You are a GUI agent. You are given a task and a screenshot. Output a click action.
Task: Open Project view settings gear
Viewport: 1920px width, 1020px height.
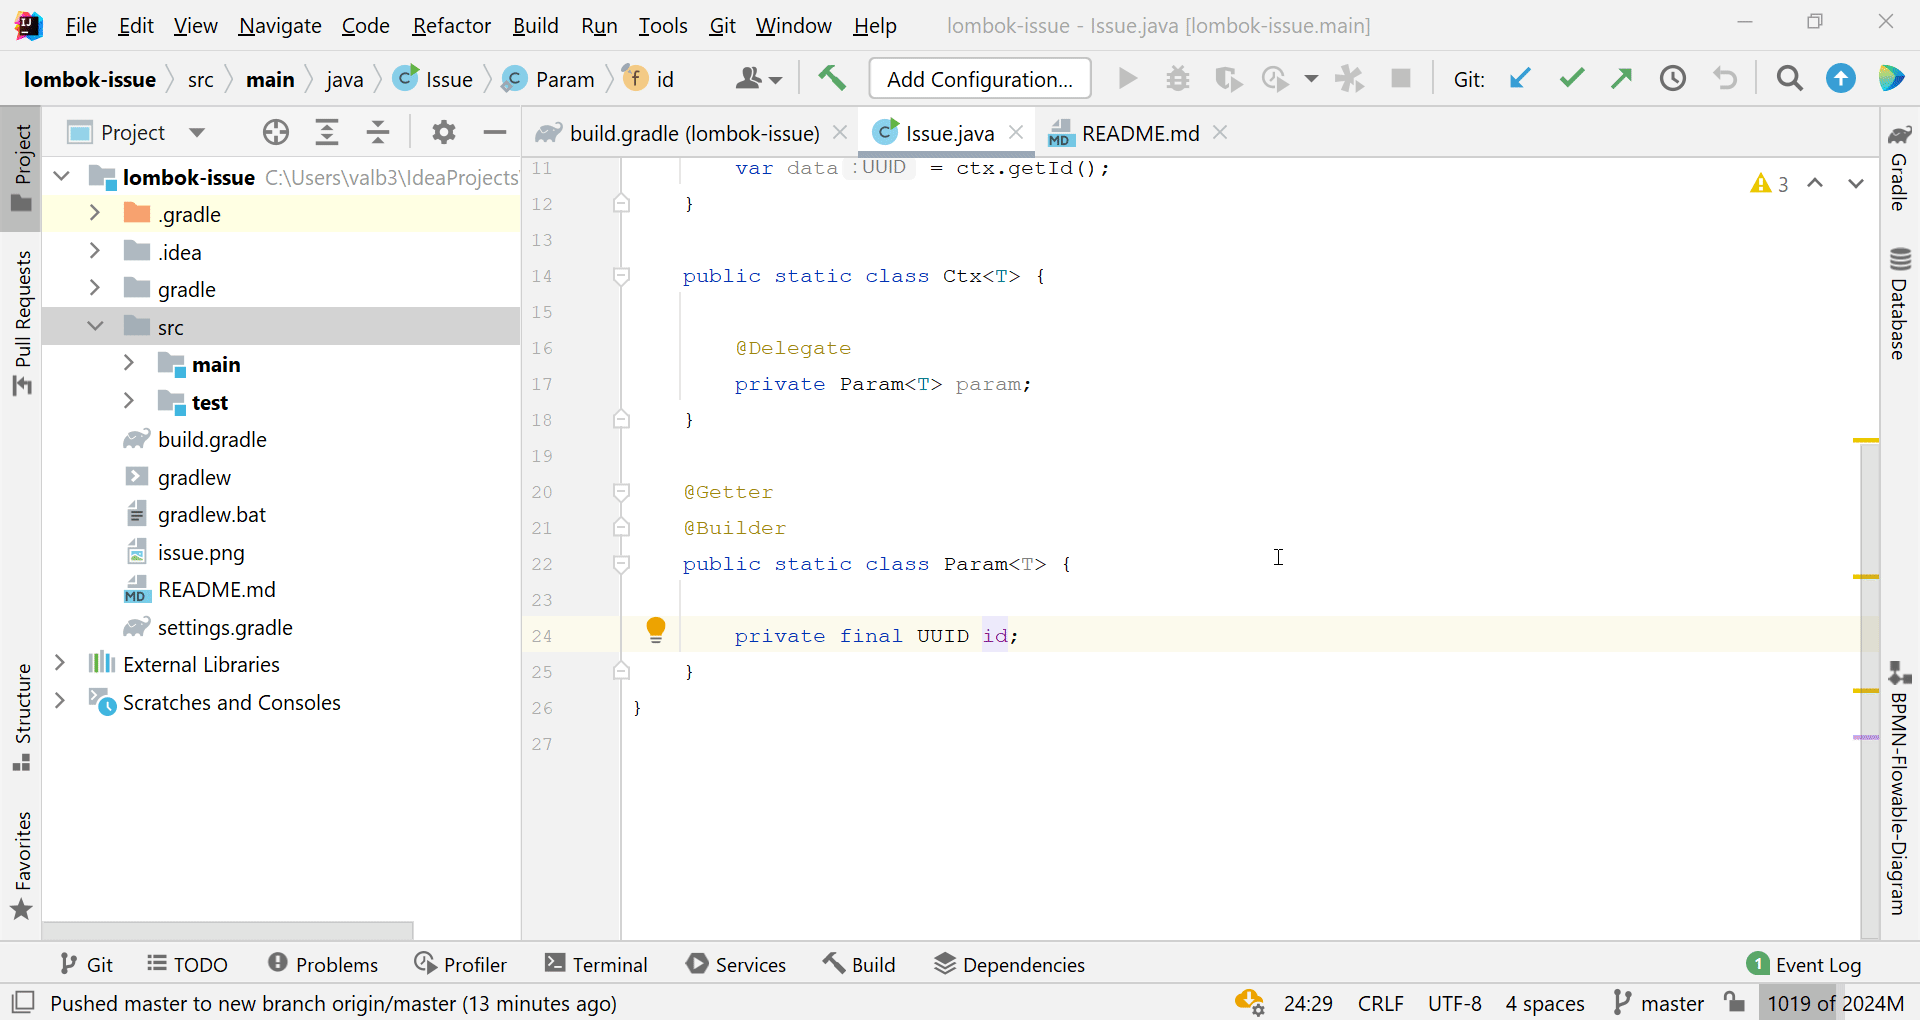point(445,131)
